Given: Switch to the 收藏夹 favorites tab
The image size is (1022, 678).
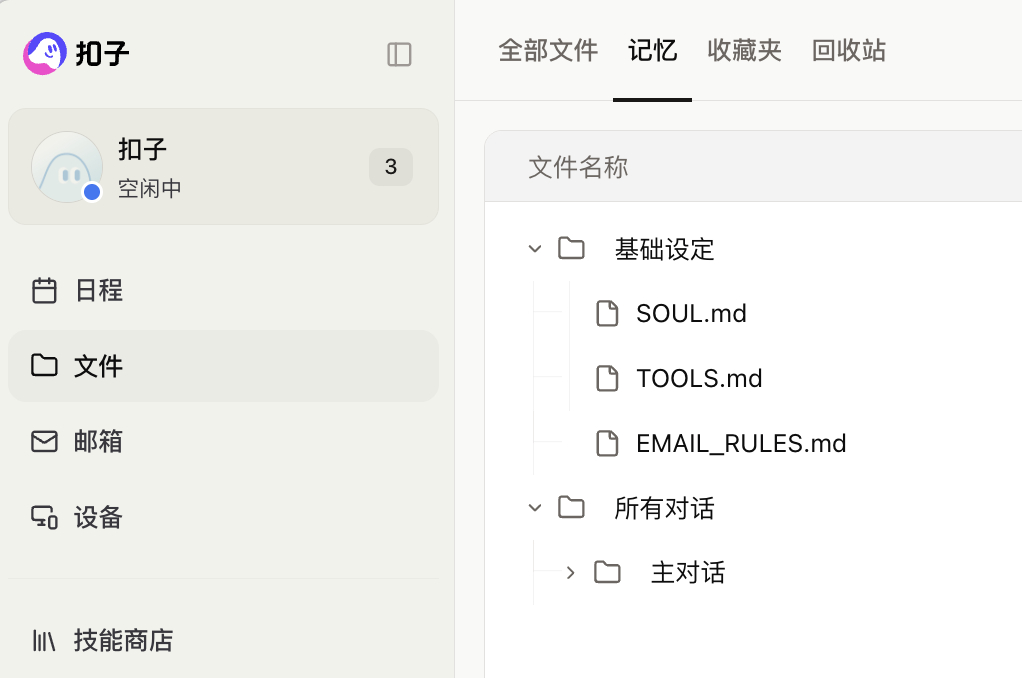Looking at the screenshot, I should point(744,51).
